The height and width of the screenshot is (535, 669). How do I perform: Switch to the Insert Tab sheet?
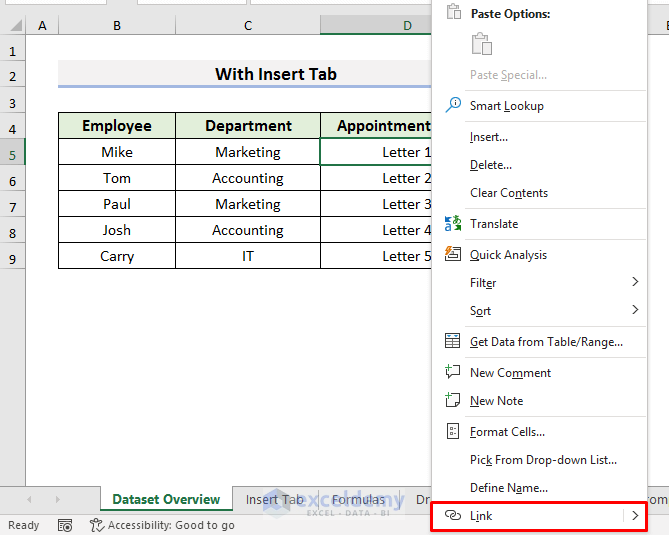(275, 499)
